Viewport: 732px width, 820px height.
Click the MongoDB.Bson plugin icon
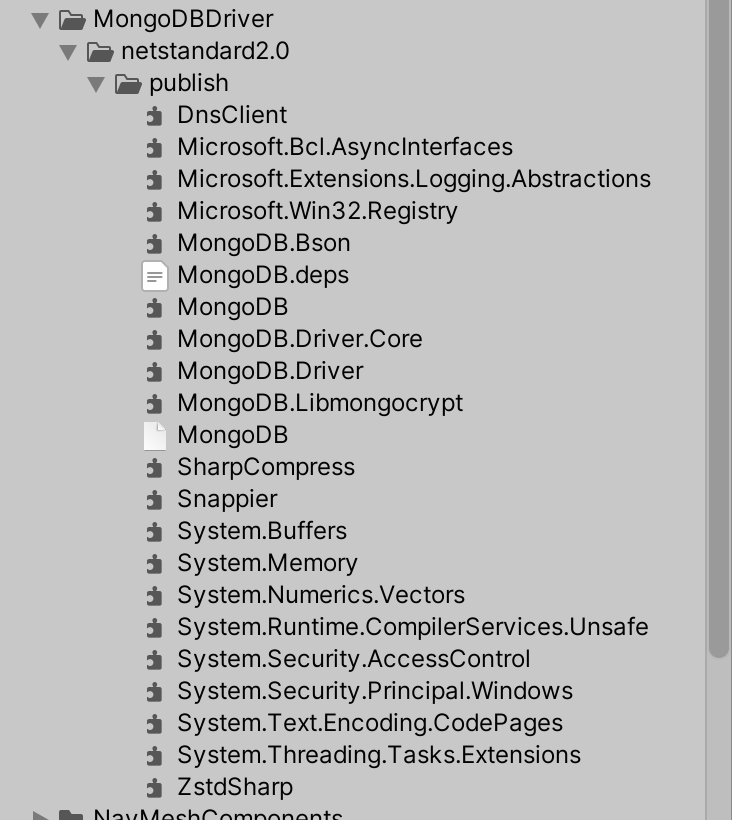154,243
